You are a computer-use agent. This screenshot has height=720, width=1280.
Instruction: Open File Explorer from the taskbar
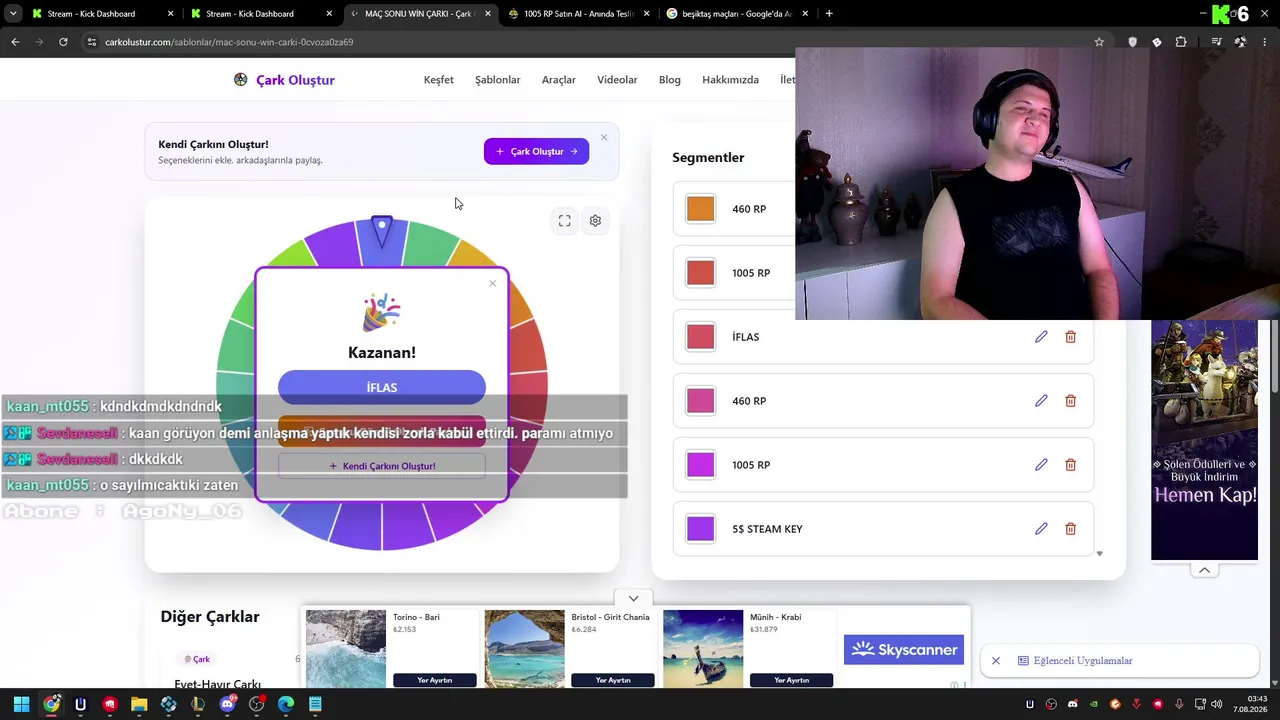coord(139,704)
